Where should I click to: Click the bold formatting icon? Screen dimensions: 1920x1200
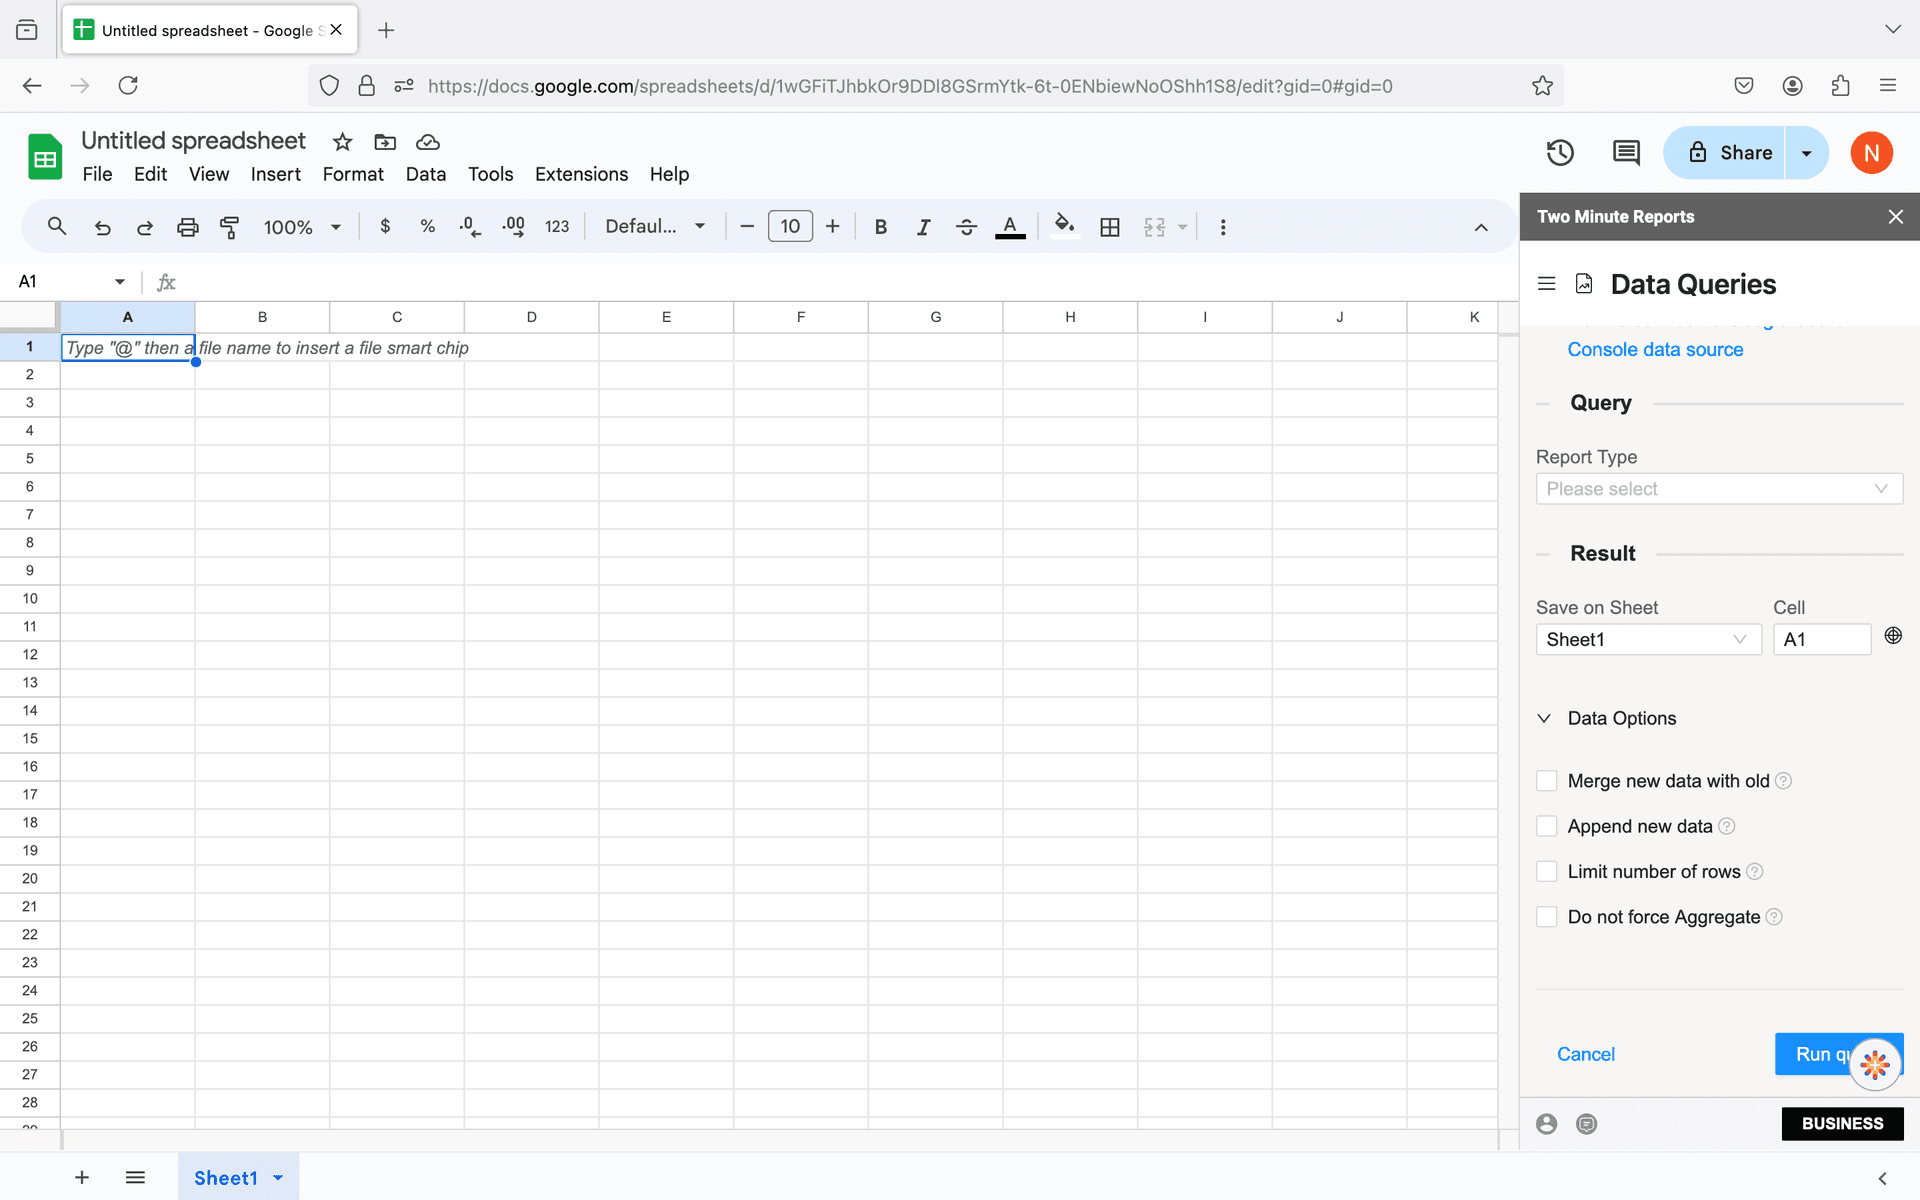pos(881,227)
